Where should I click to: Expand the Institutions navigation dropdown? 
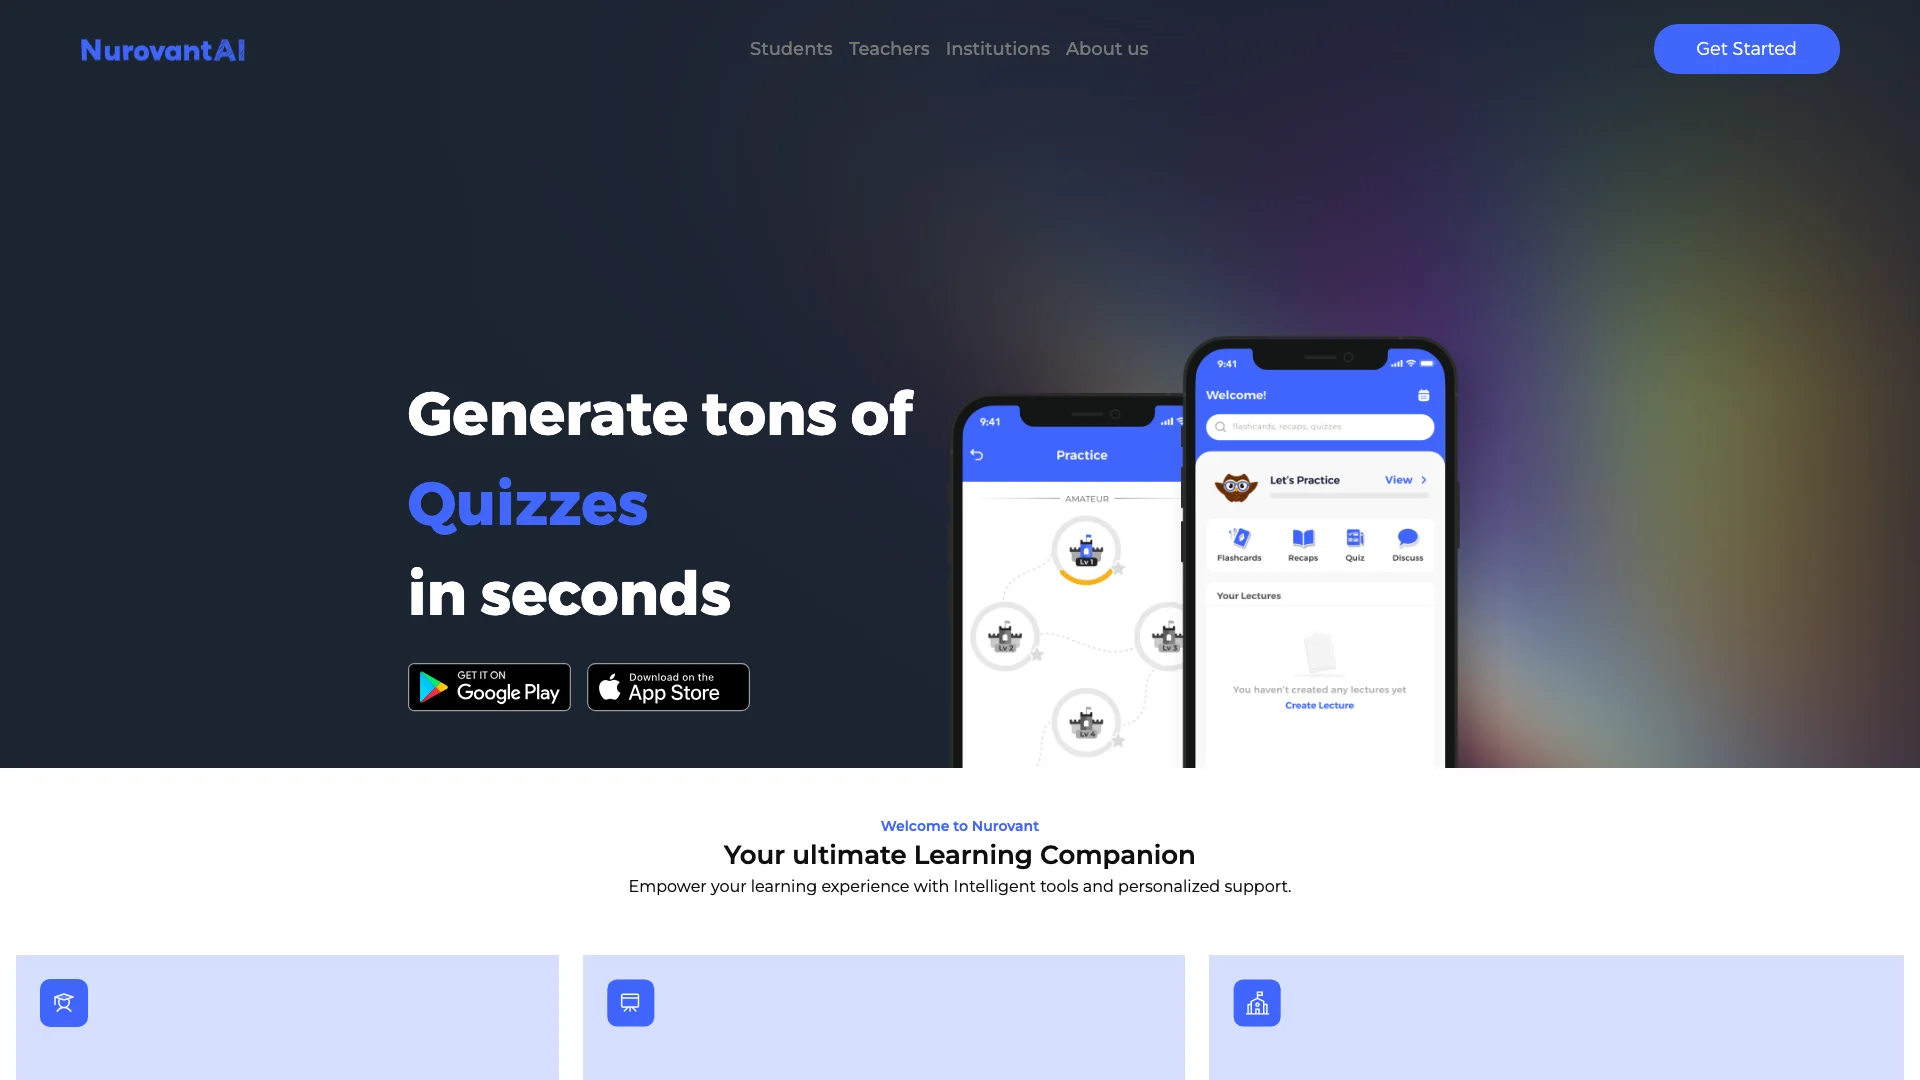[997, 49]
